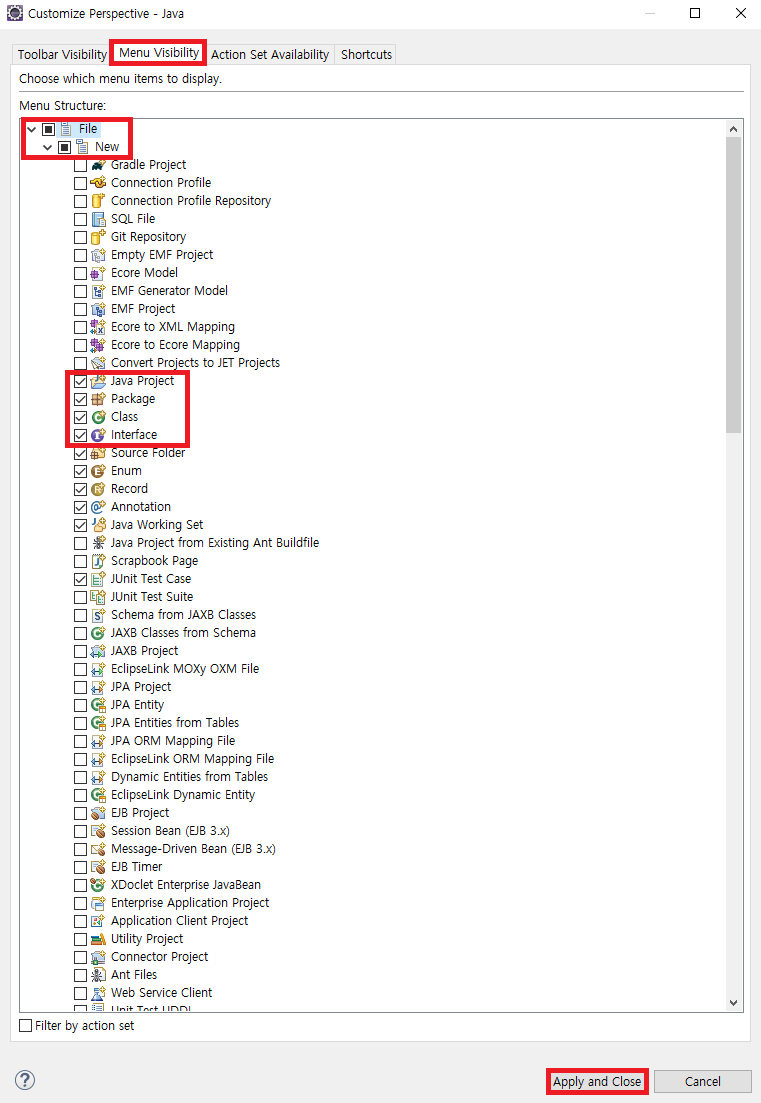Click the Git Repository icon
The image size is (761, 1103).
point(98,237)
